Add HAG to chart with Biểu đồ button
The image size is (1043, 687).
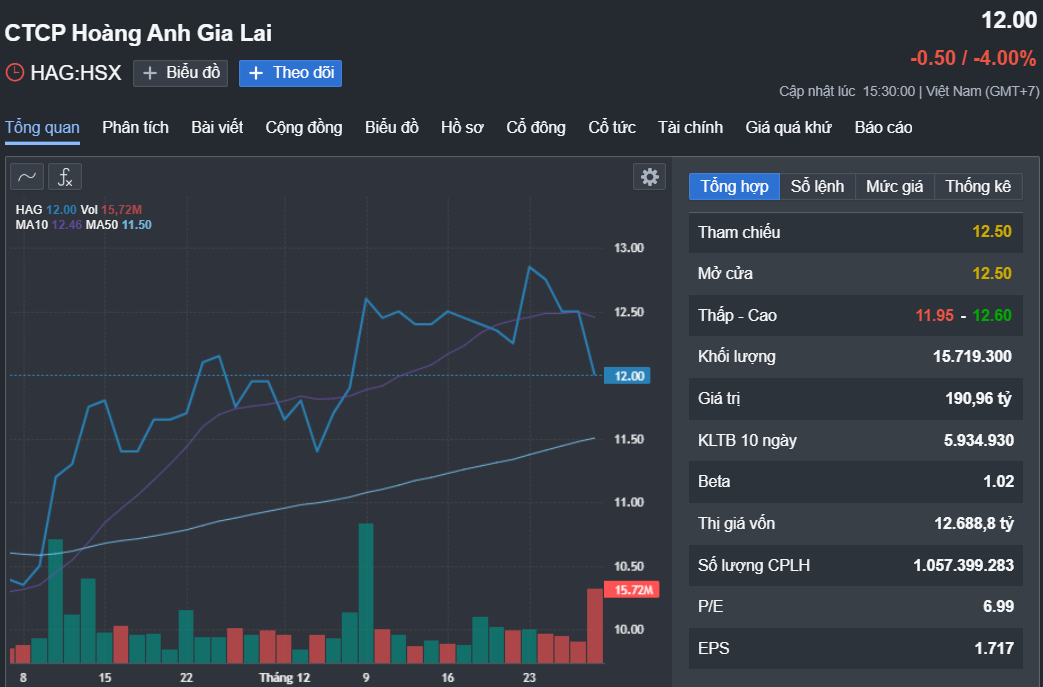coord(180,73)
